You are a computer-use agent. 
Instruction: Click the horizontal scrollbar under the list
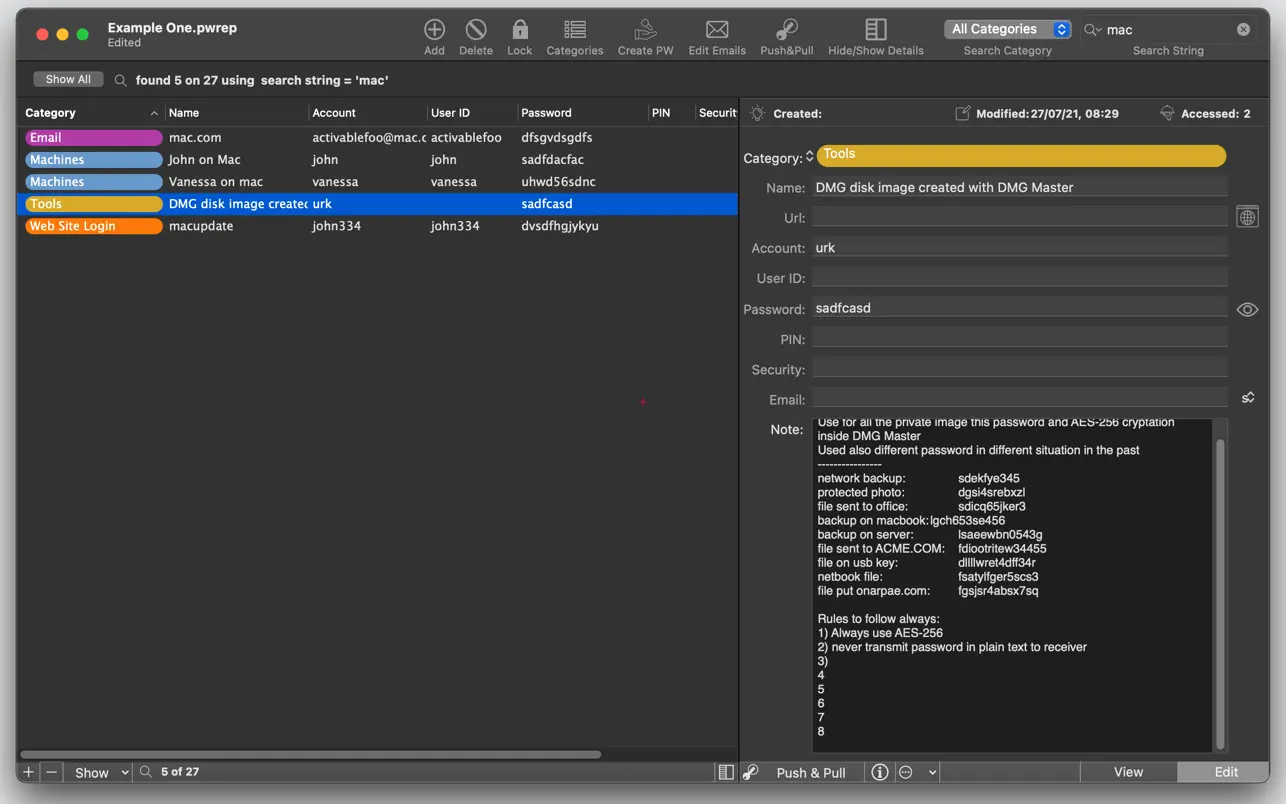[x=310, y=754]
